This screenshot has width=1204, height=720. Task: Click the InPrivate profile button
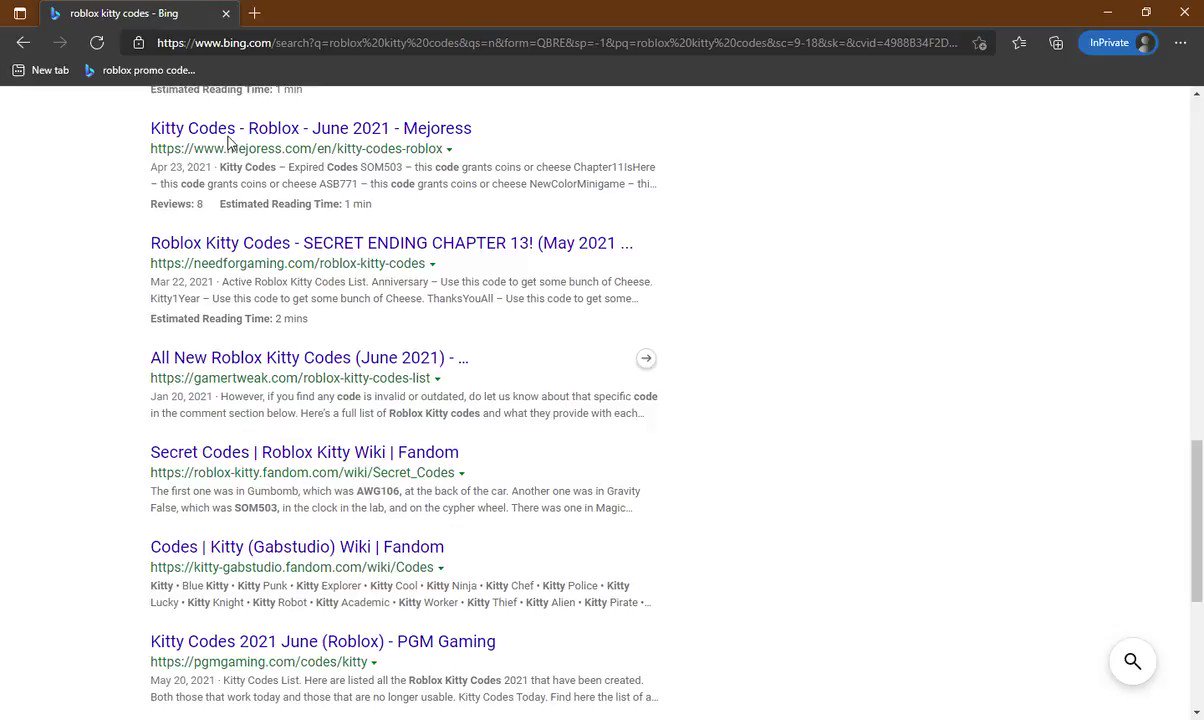click(x=1118, y=43)
